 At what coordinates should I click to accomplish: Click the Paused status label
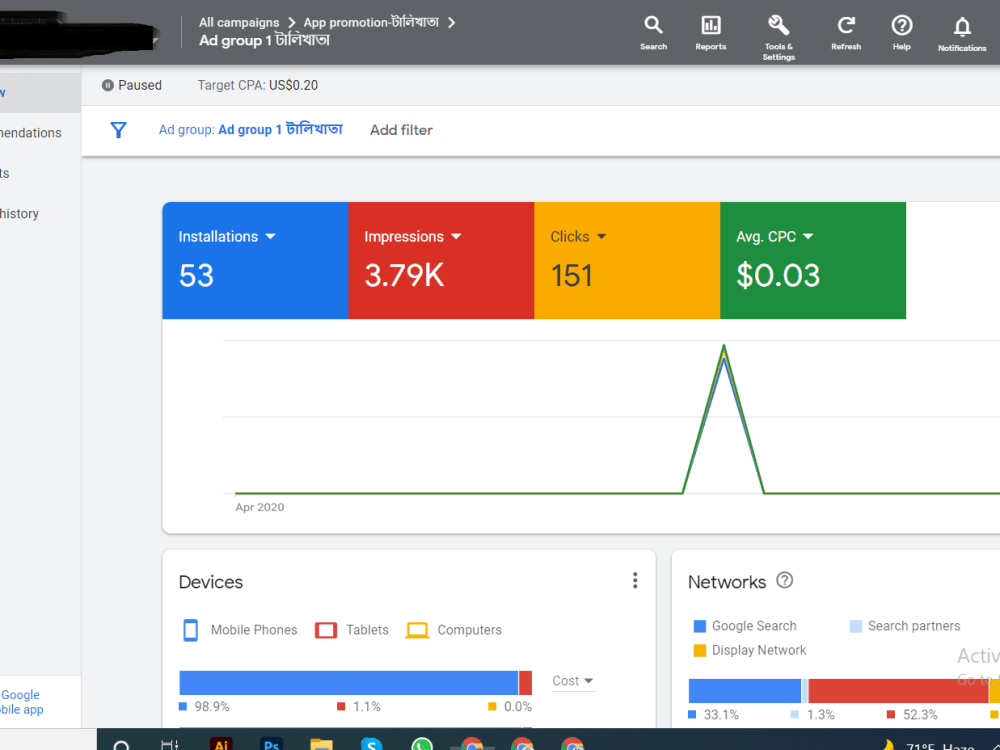click(140, 85)
